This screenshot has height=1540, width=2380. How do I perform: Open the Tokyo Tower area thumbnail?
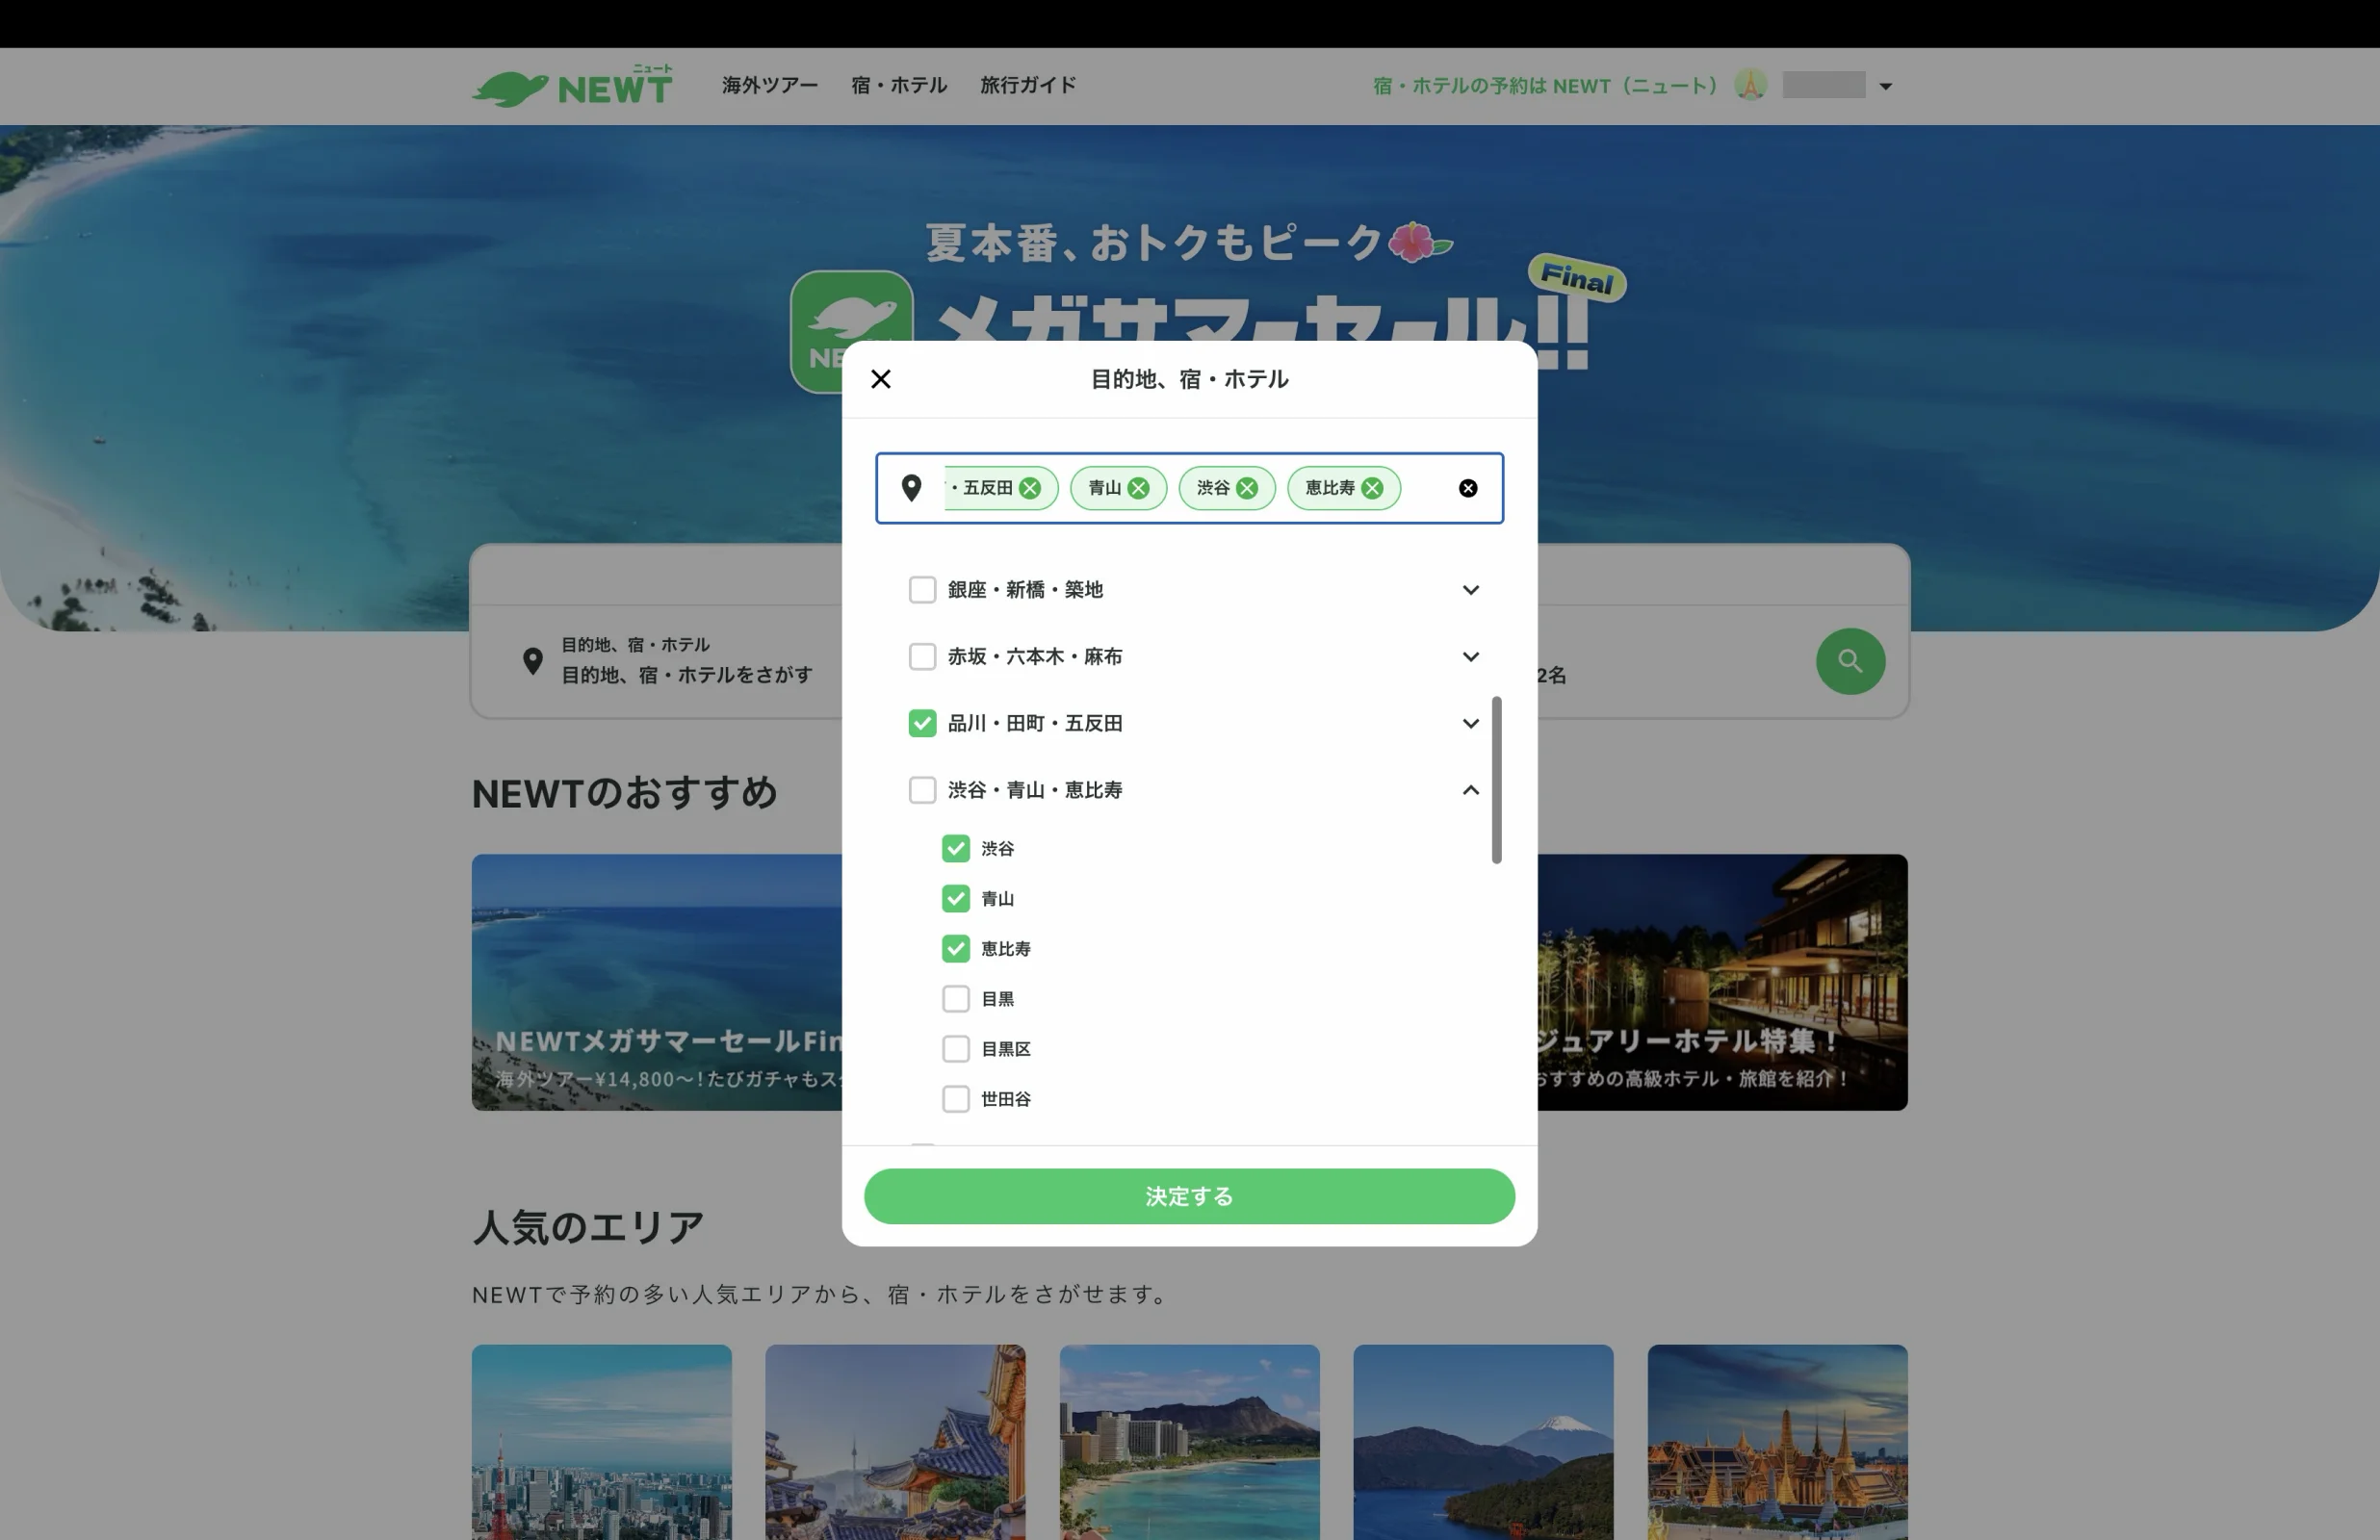(602, 1442)
